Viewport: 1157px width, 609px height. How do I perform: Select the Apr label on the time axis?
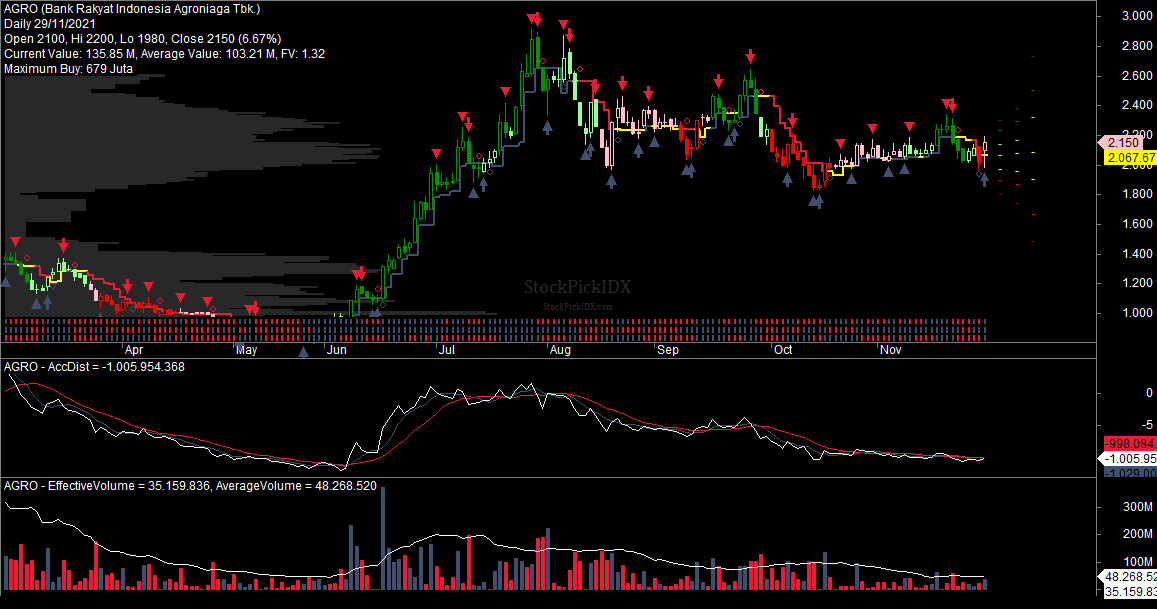(x=134, y=350)
